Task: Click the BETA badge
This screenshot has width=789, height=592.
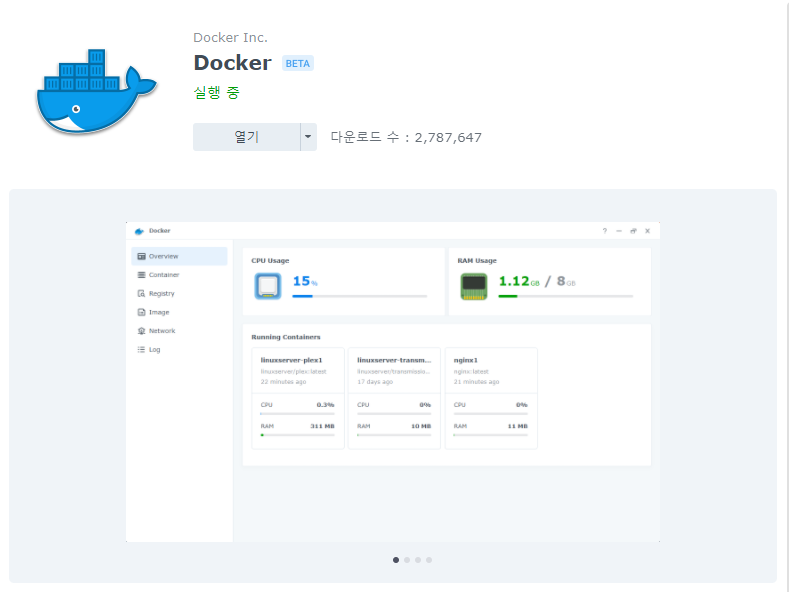Action: coord(297,63)
